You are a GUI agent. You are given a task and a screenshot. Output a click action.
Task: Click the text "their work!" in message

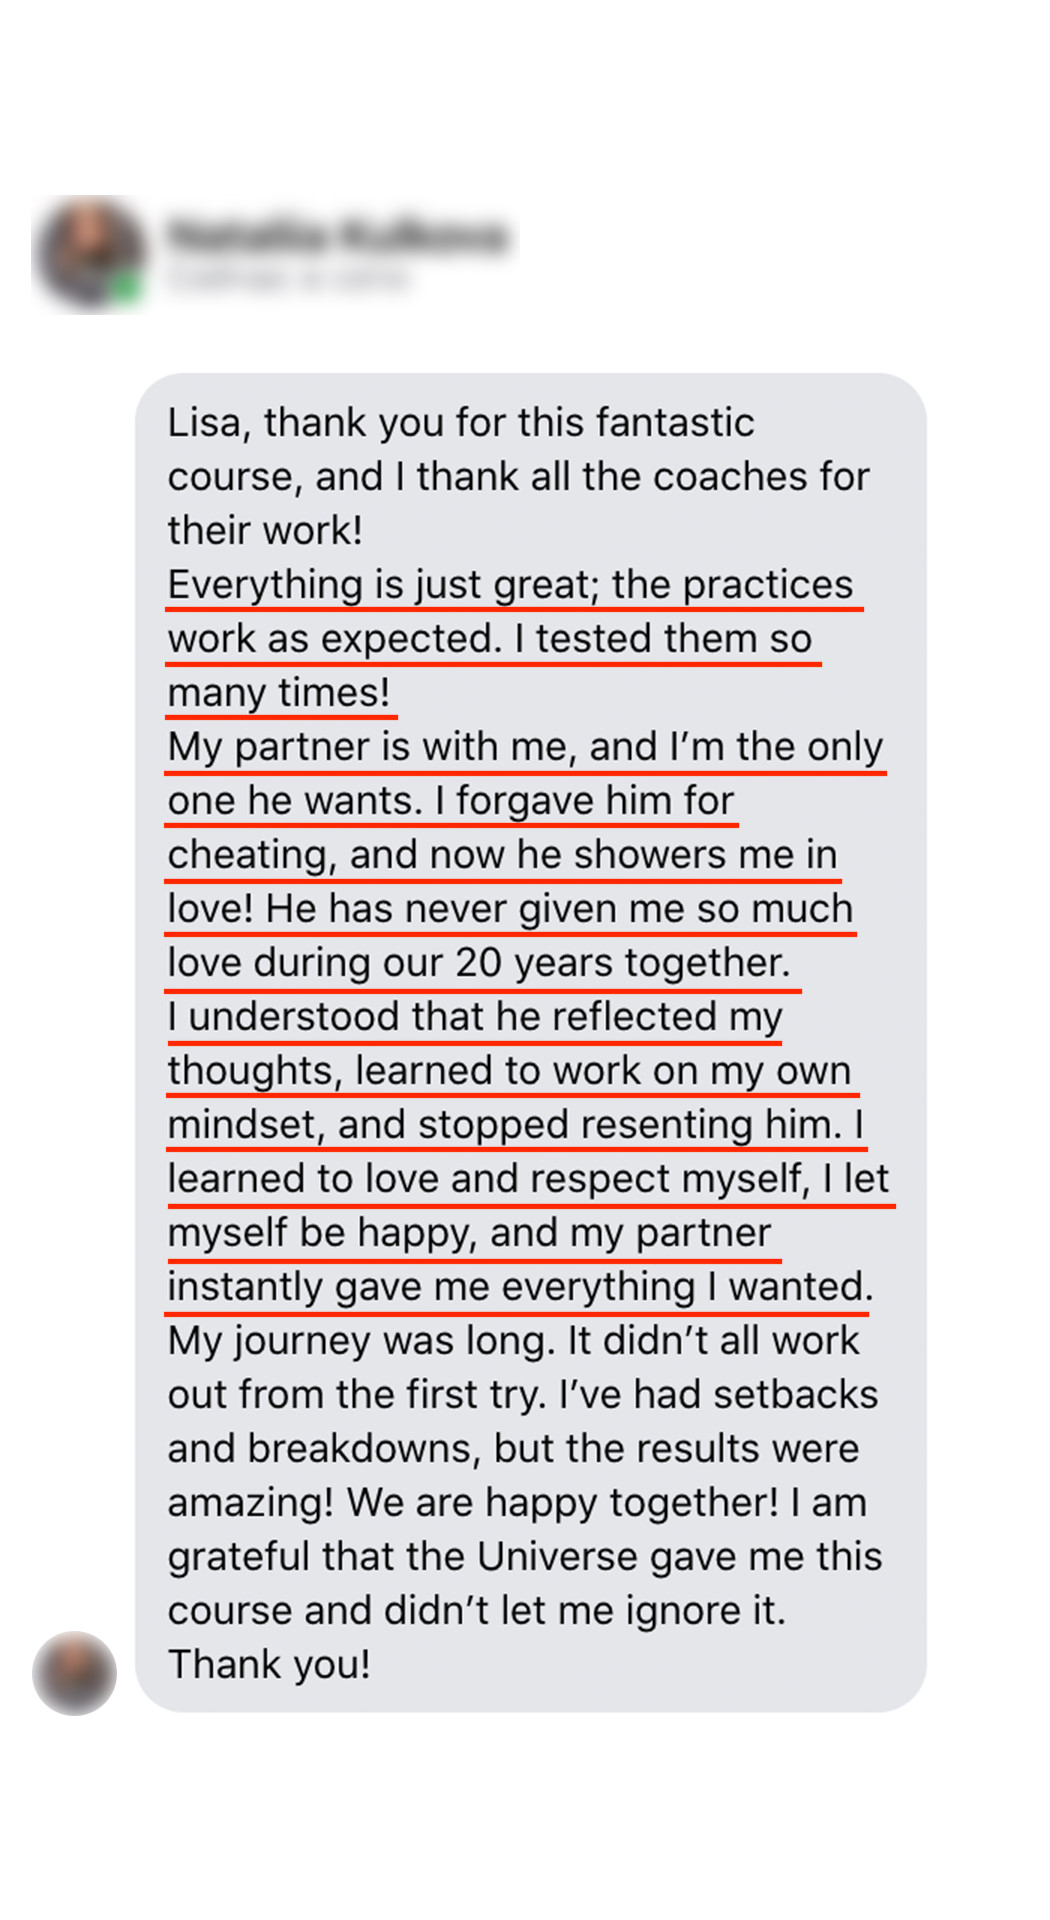click(x=265, y=531)
